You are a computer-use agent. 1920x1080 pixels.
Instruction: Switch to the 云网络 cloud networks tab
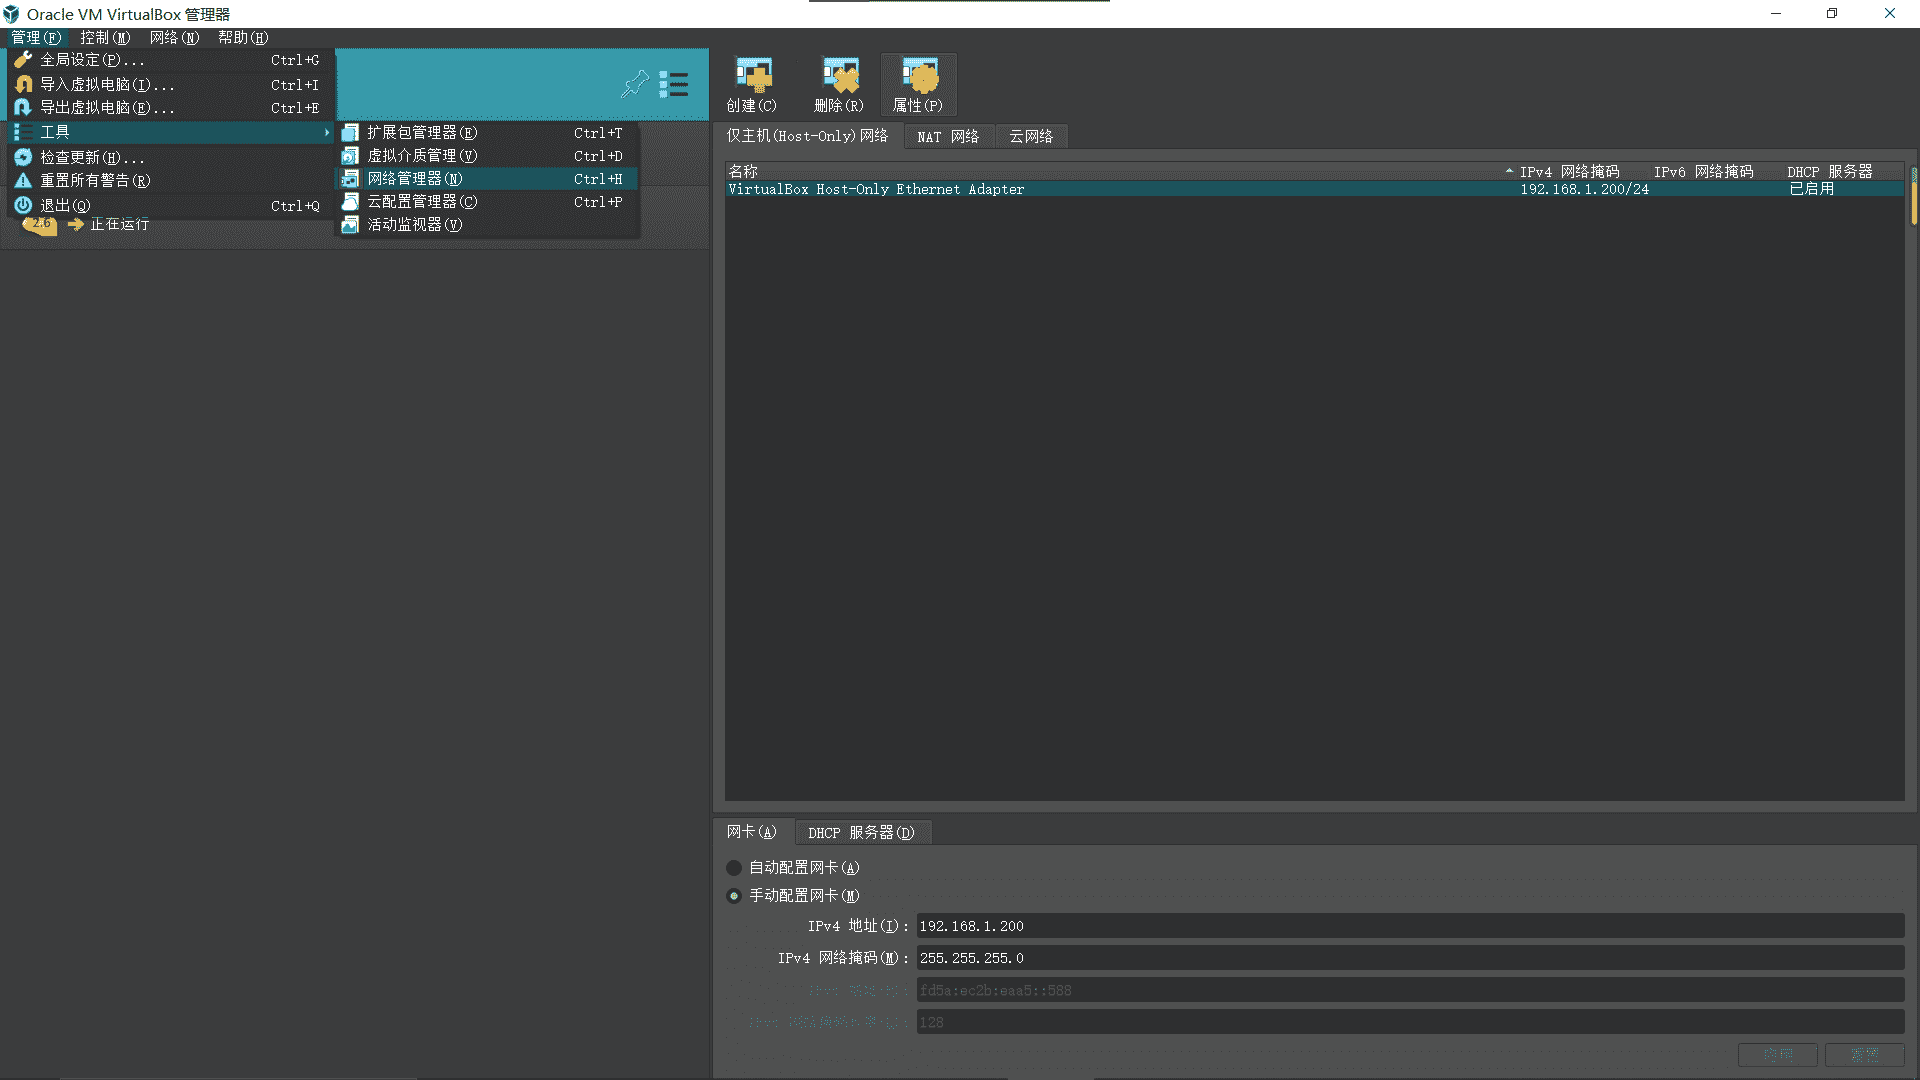1031,137
